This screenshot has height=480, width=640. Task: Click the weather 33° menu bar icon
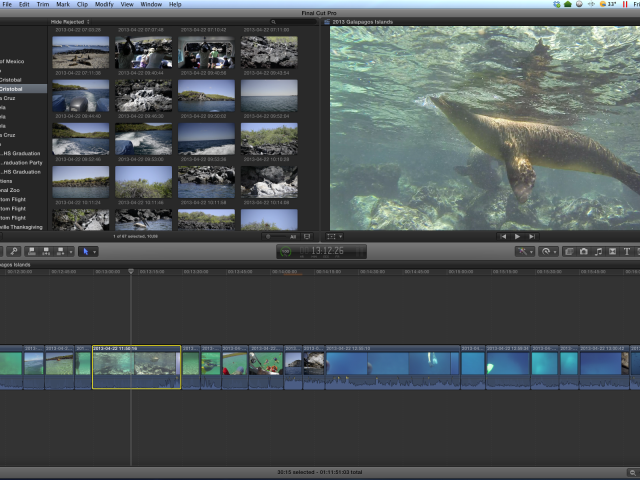[608, 4]
